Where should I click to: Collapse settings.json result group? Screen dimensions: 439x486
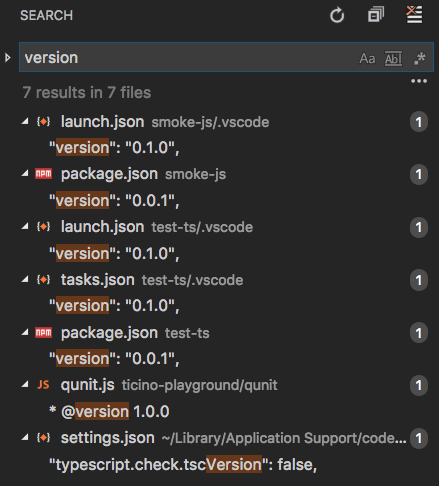click(x=25, y=438)
